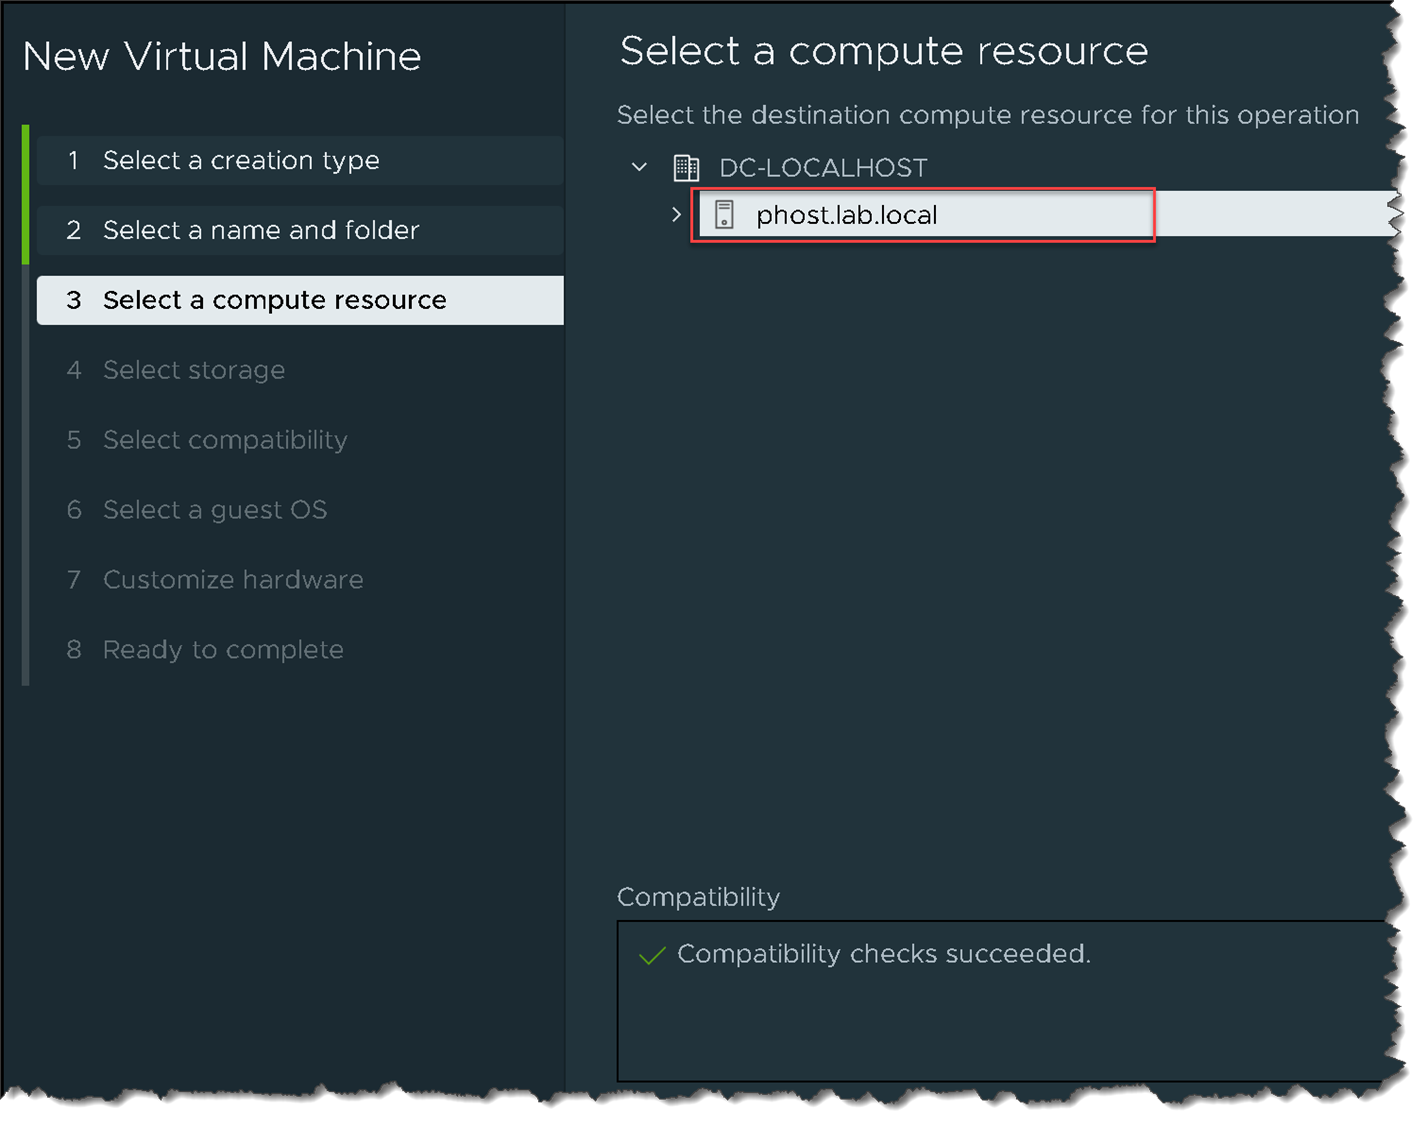
Task: Click the New Virtual Machine wizard title
Action: pyautogui.click(x=222, y=56)
